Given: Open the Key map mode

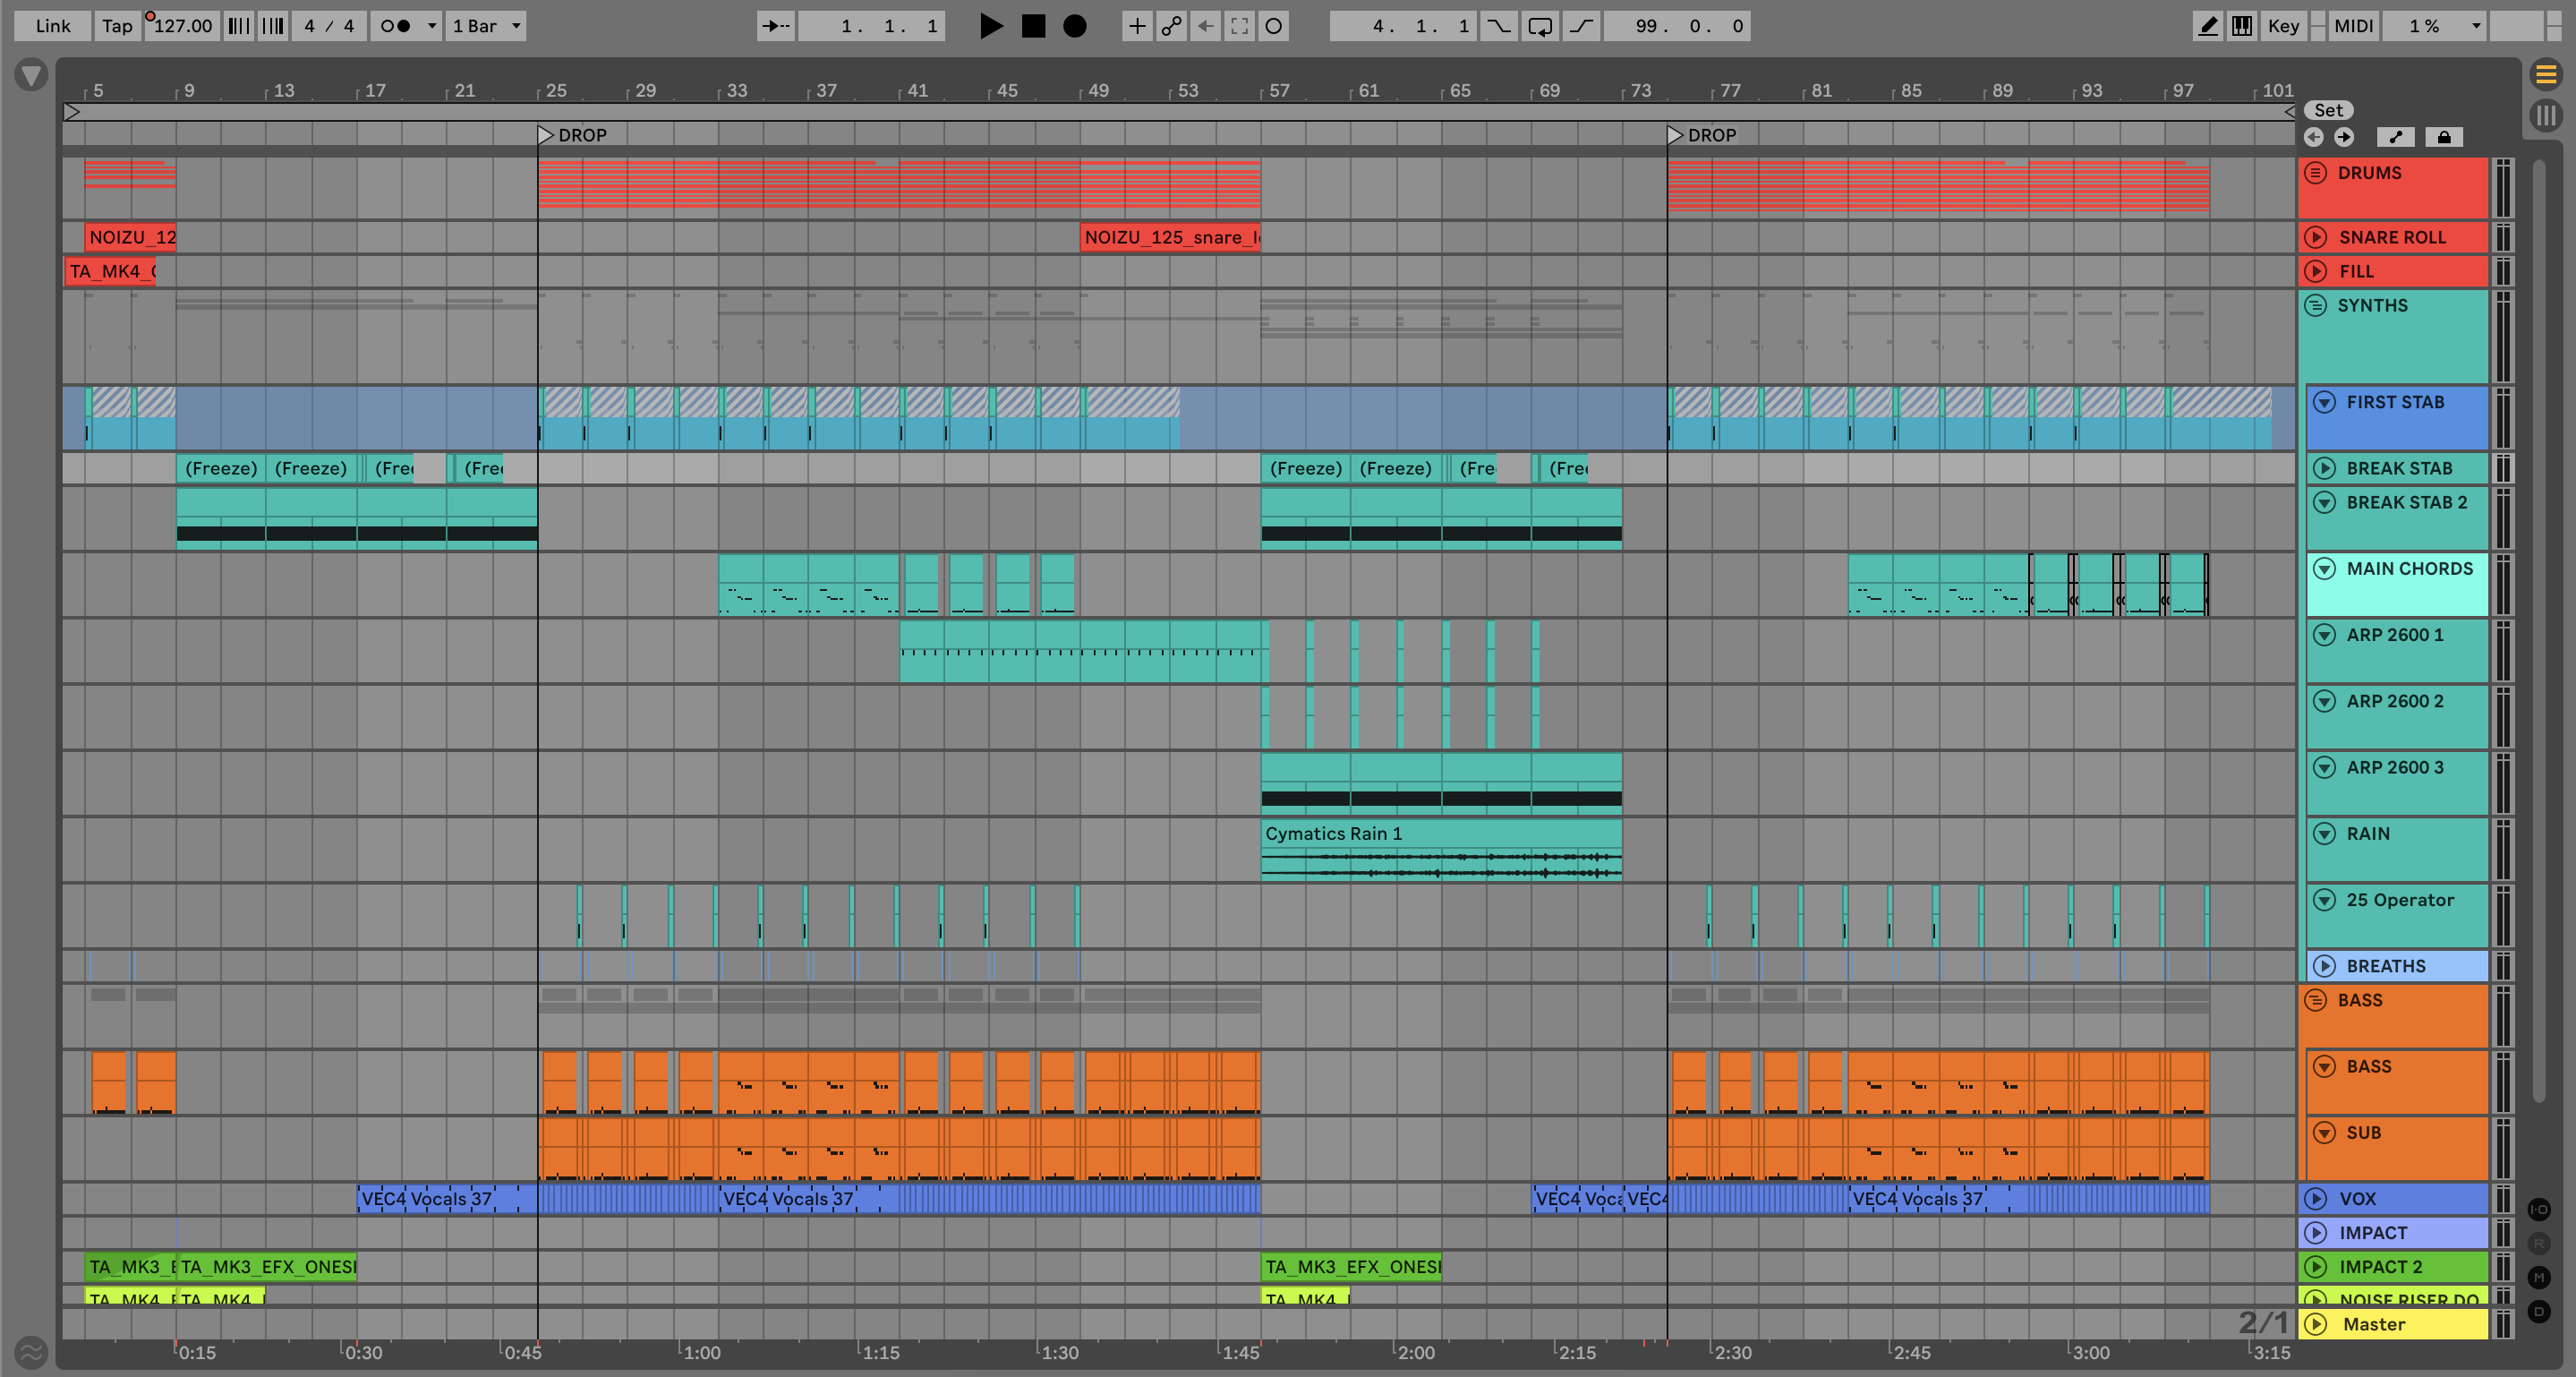Looking at the screenshot, I should point(2283,26).
